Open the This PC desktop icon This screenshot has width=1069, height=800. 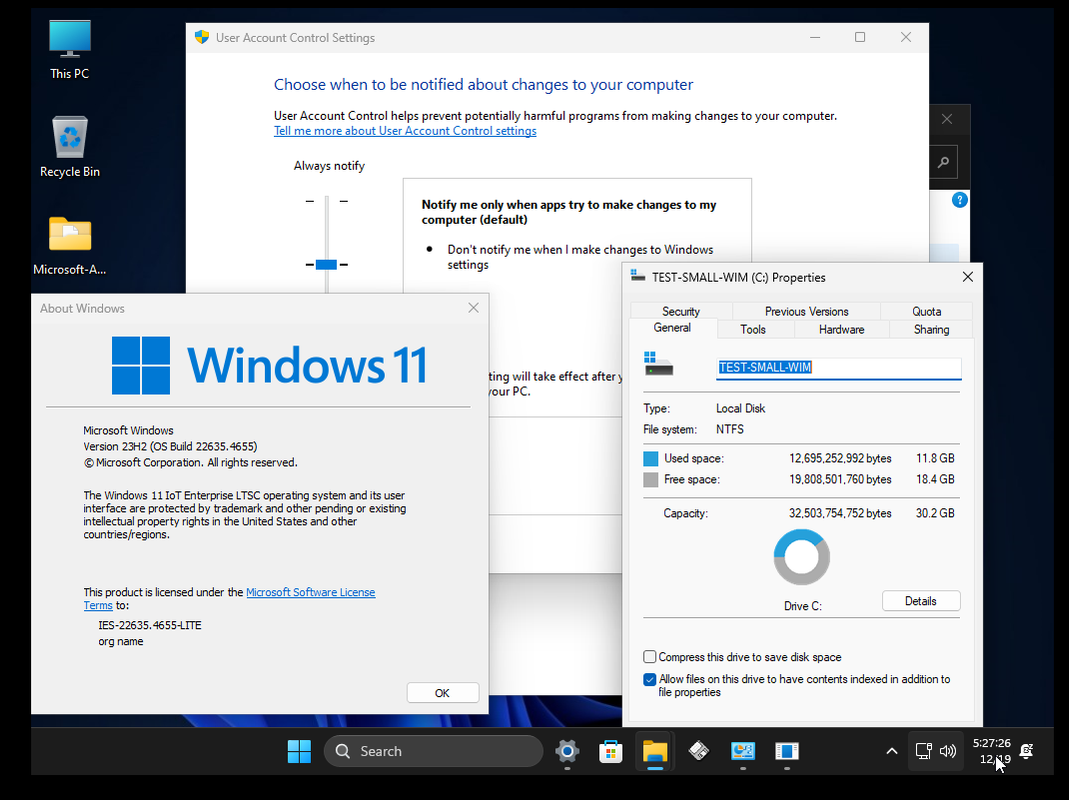(x=70, y=50)
